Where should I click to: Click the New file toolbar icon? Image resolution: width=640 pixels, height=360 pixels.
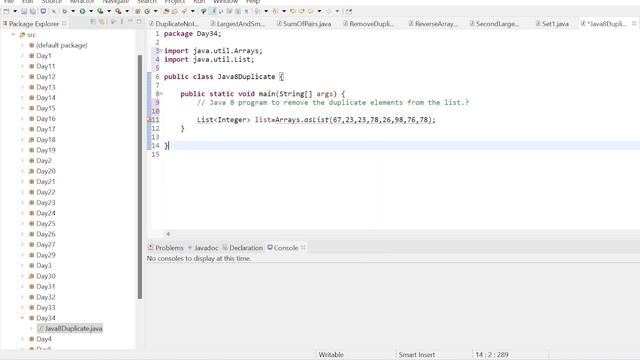click(6, 11)
